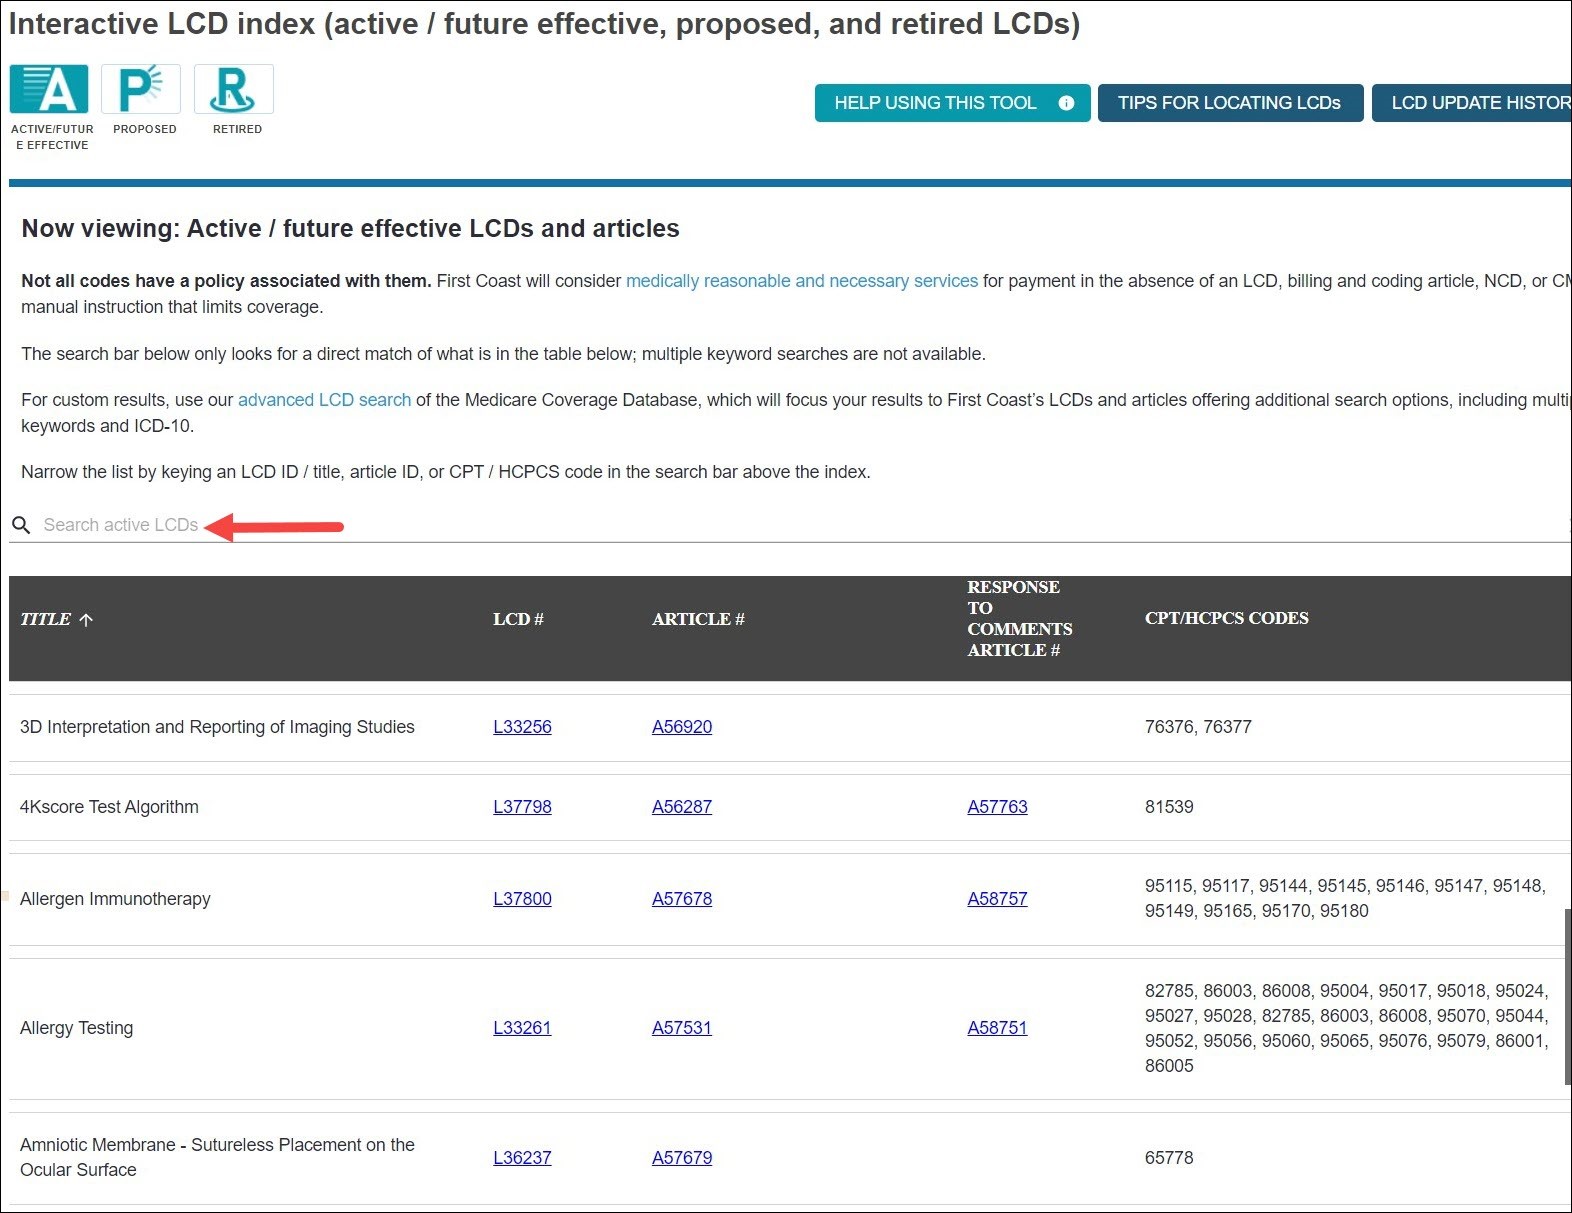
Task: Open response article A57763
Action: pyautogui.click(x=997, y=807)
